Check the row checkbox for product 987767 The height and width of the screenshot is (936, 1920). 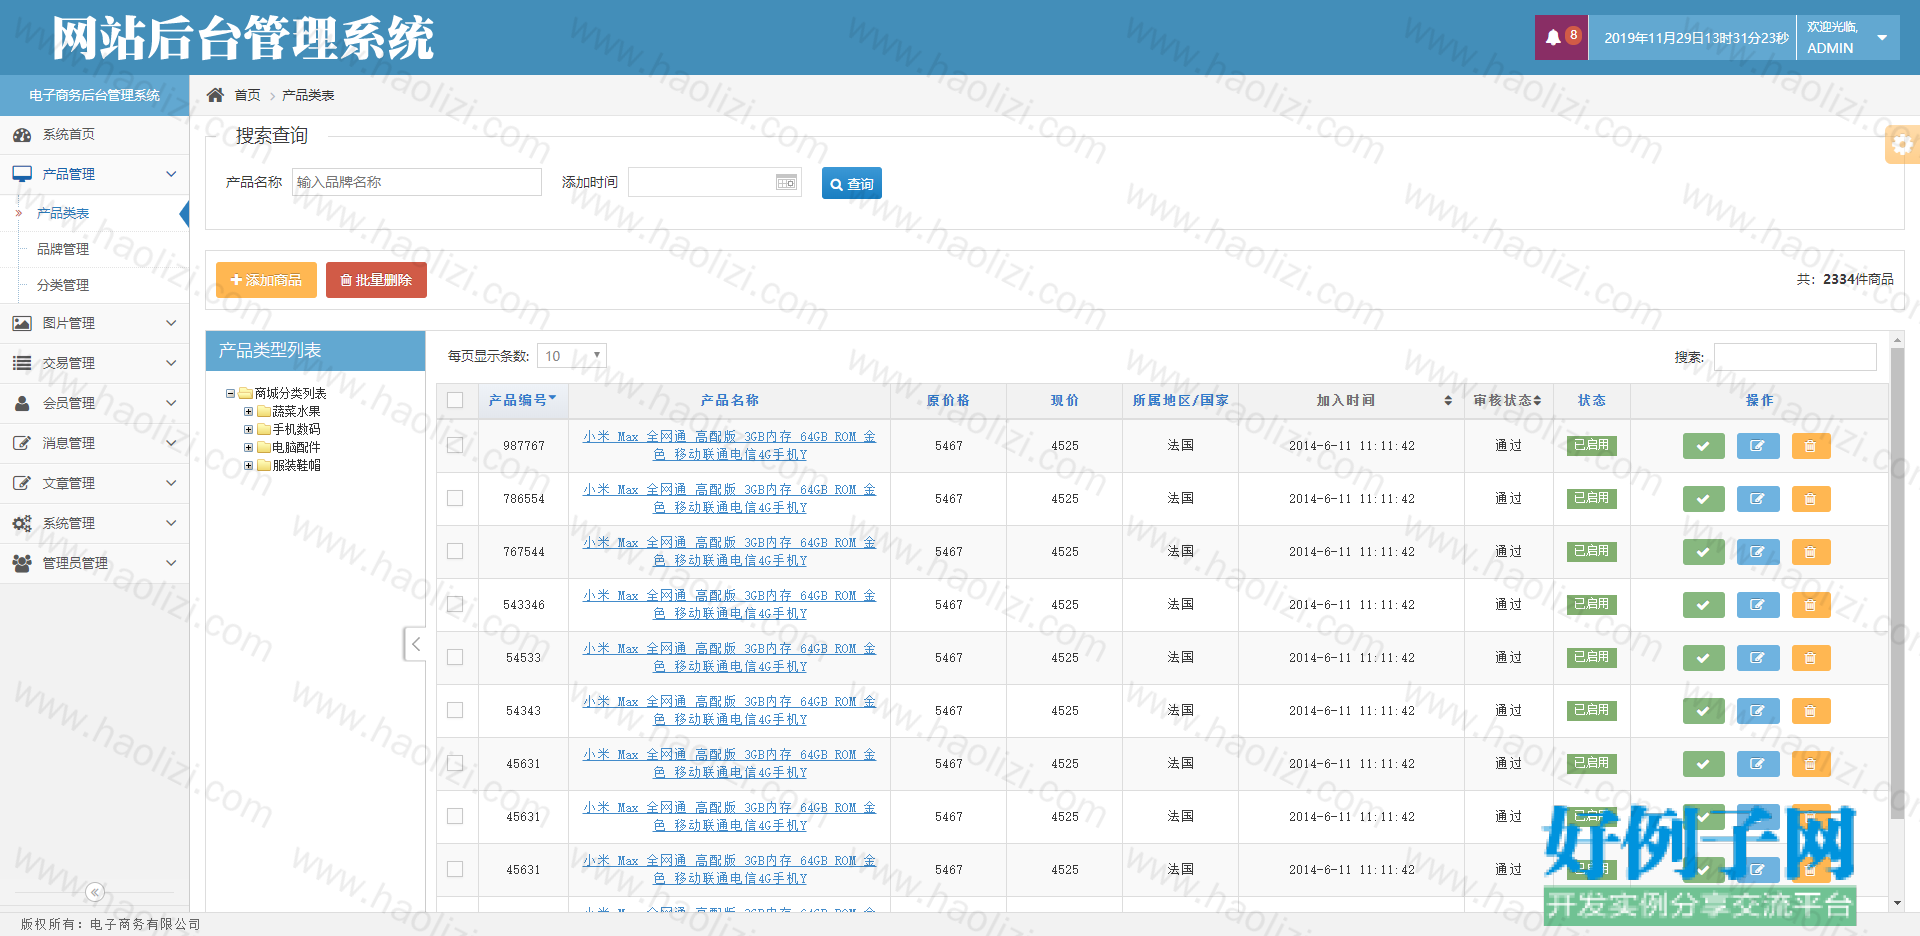tap(455, 445)
